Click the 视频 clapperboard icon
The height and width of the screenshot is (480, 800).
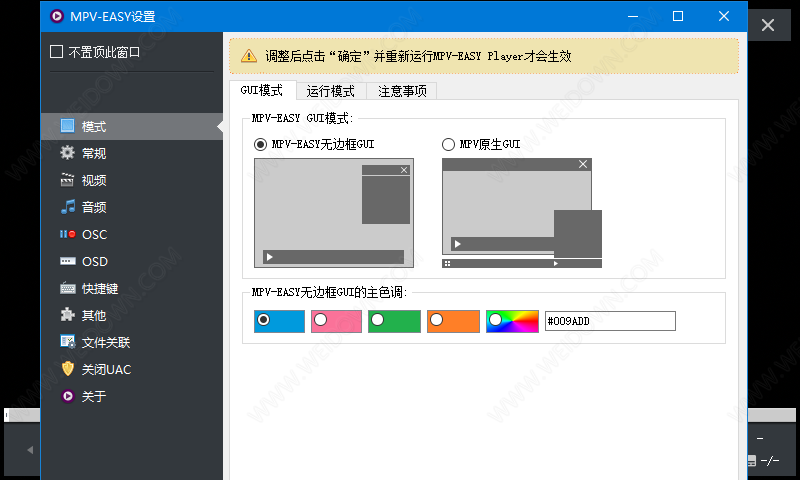coord(67,180)
